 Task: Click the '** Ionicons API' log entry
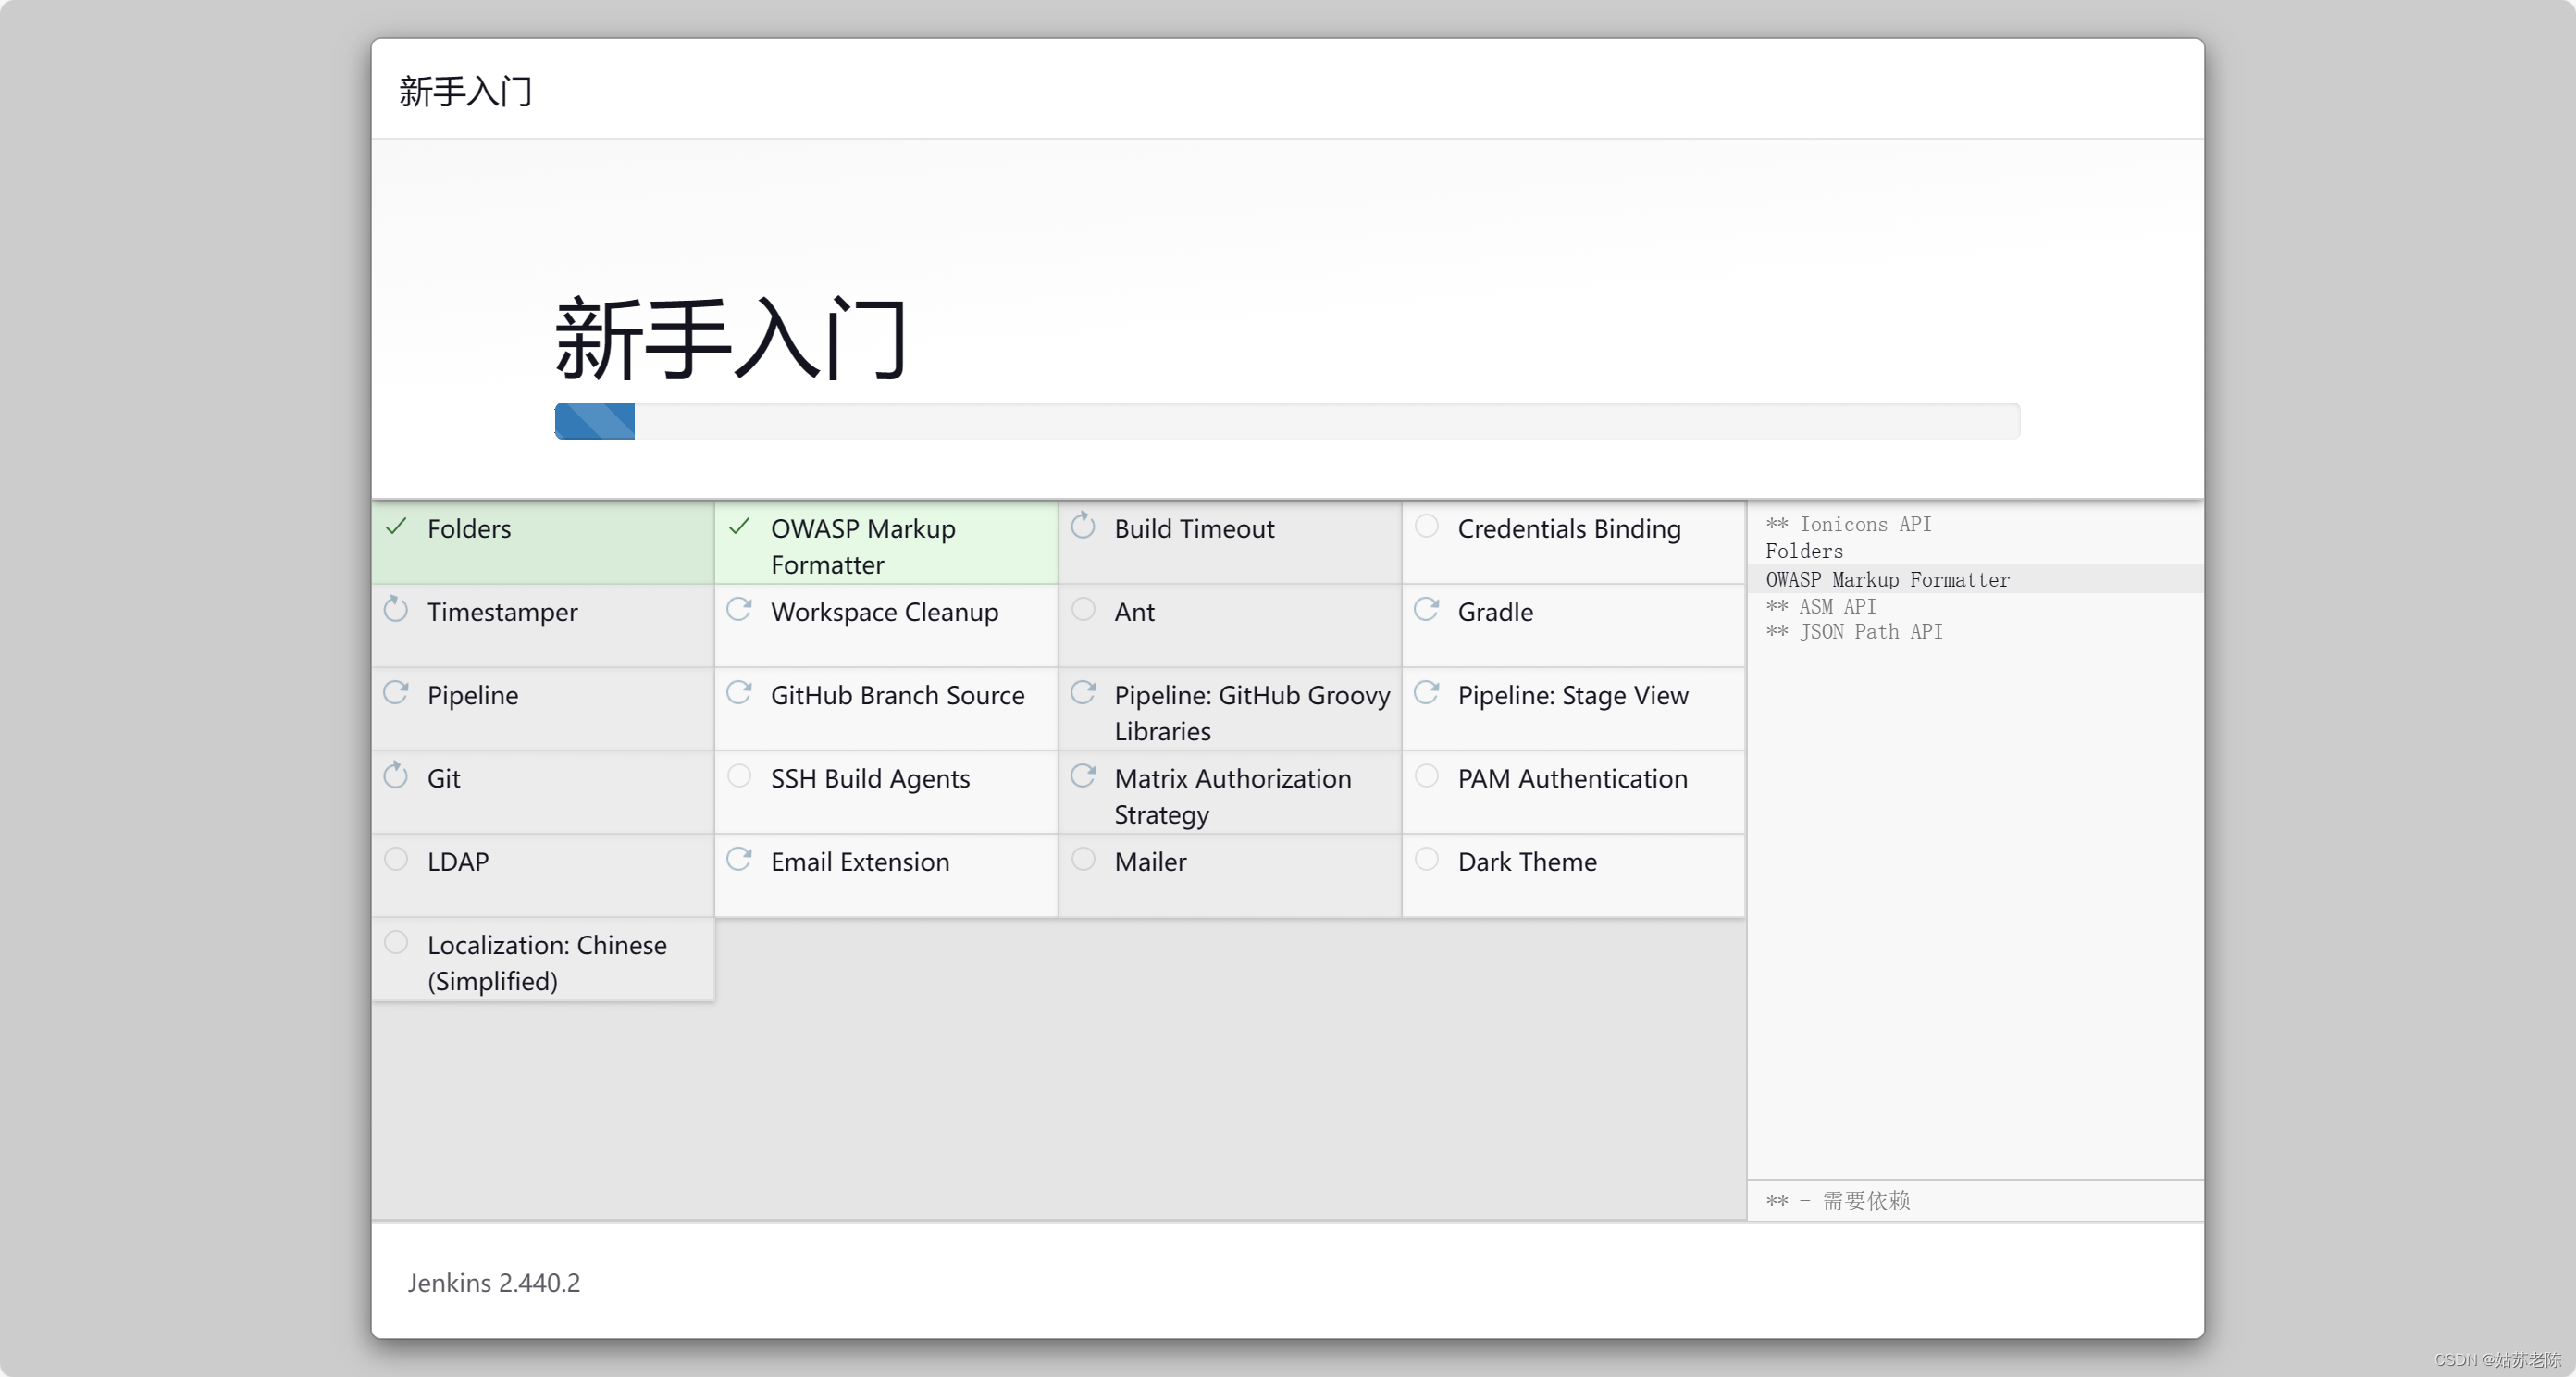[x=1848, y=524]
